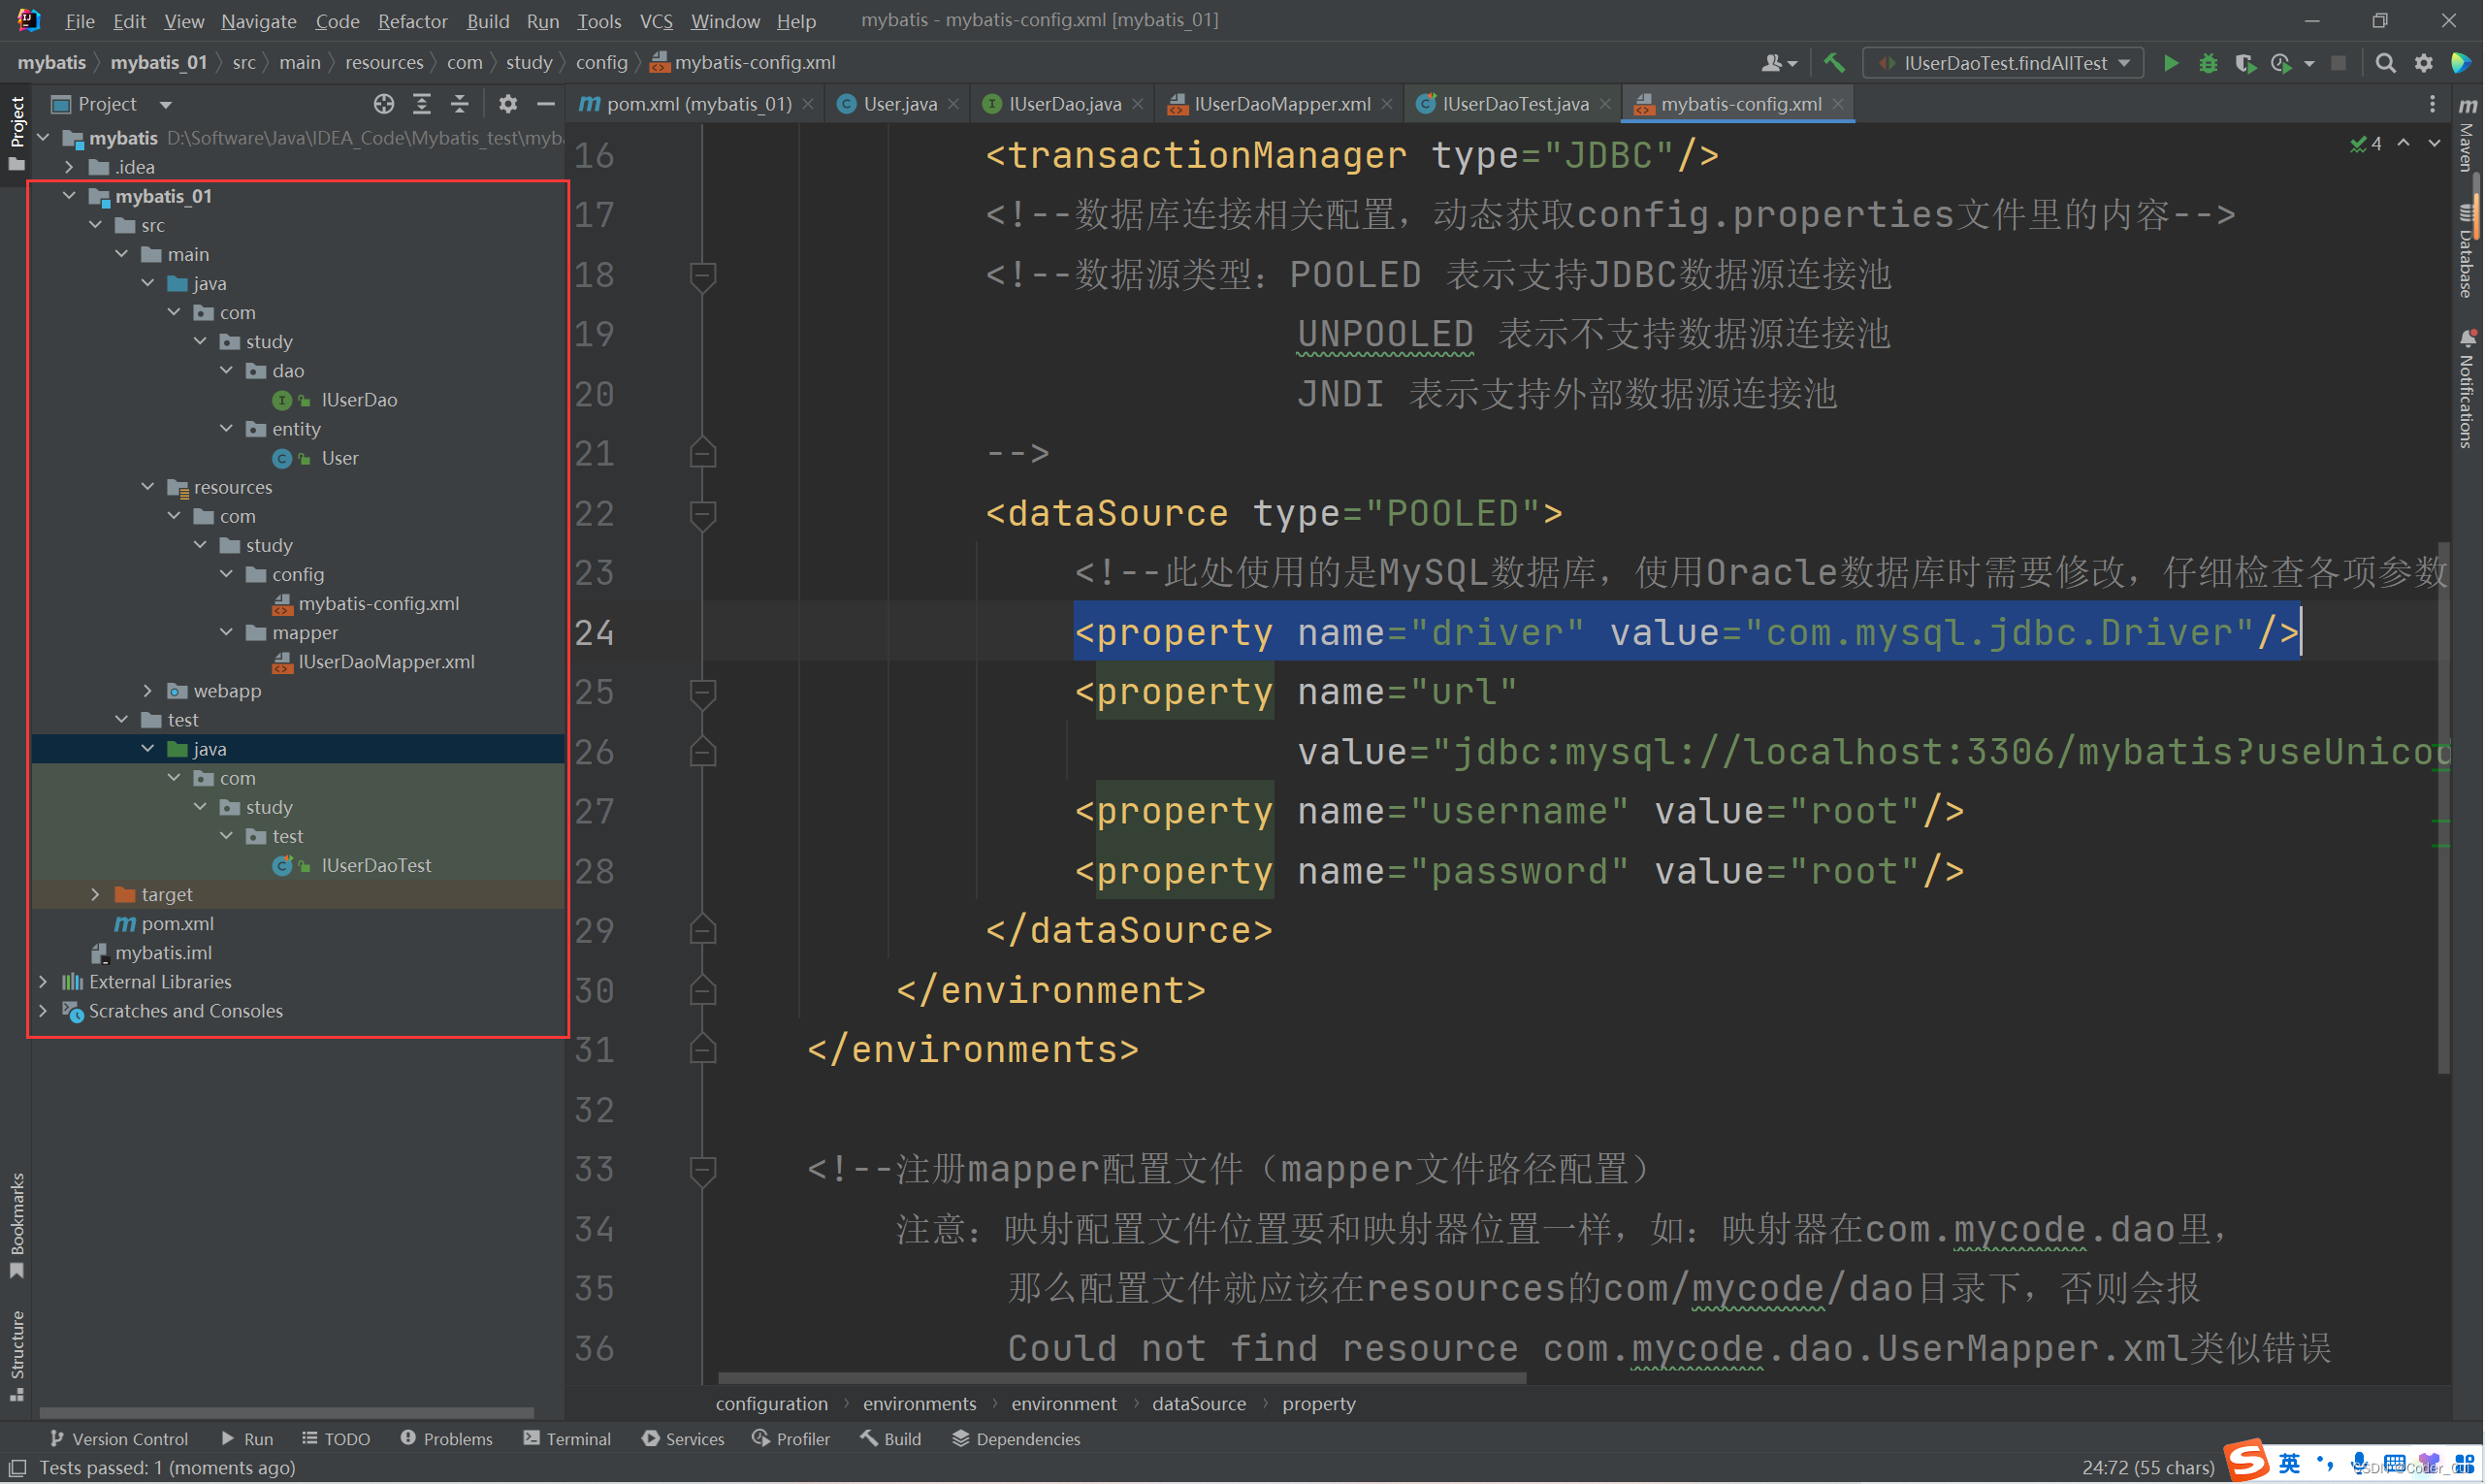Hide the Project tool window panel
2485x1484 pixels.
click(545, 104)
